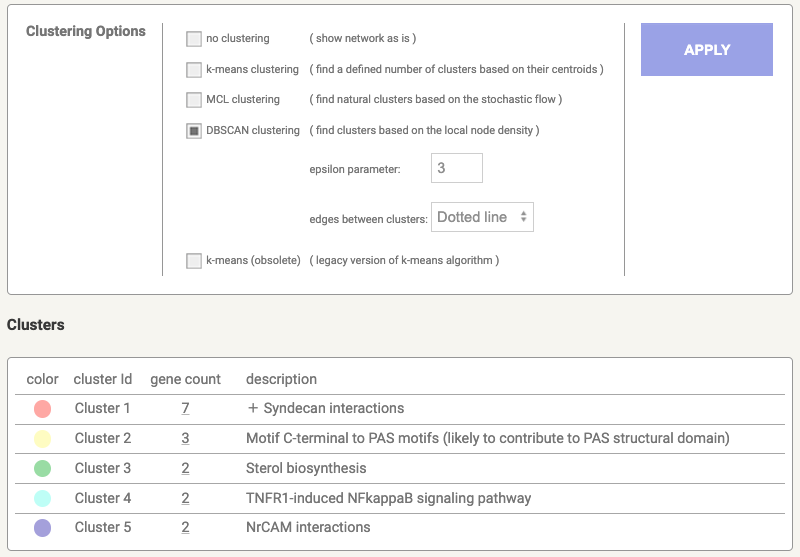This screenshot has width=800, height=557.
Task: Click 'no clustering' label text
Action: (x=237, y=38)
